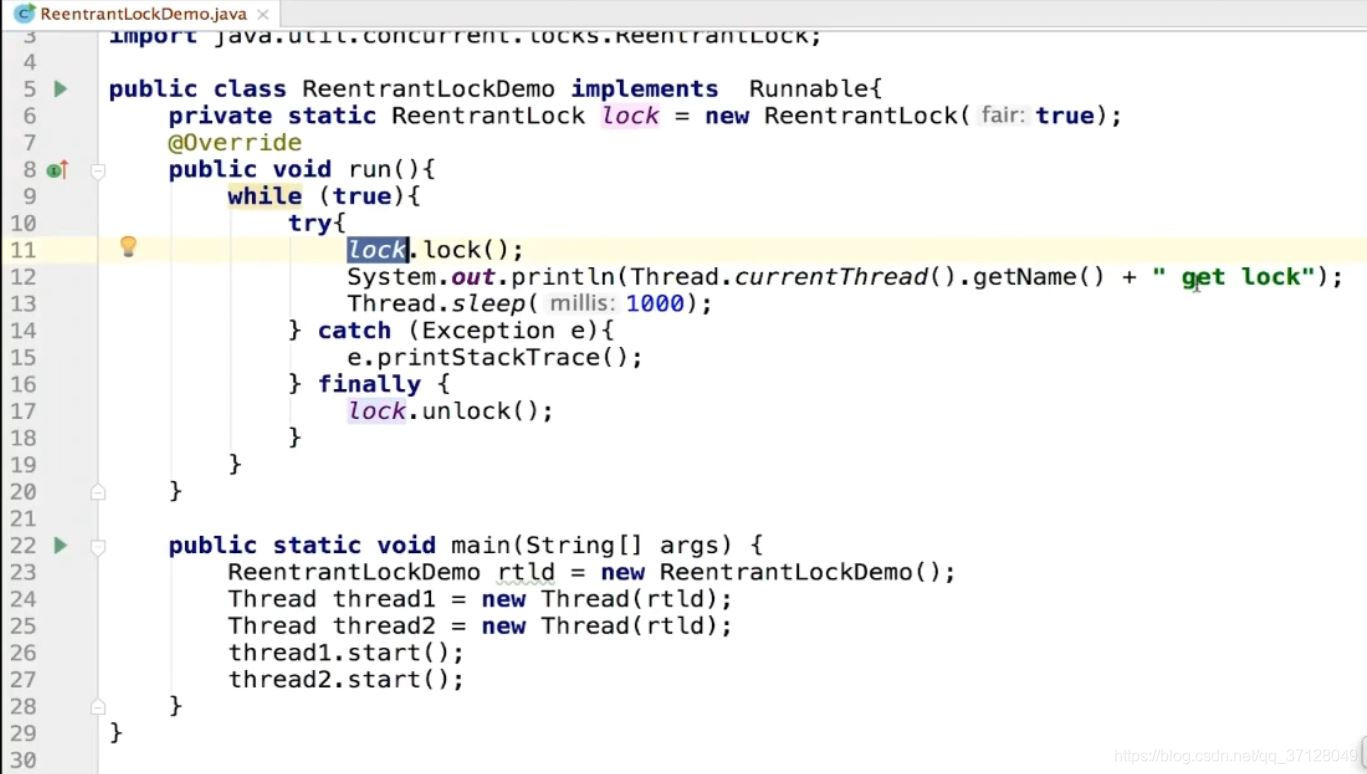
Task: Click the 'Exception' type on line 14
Action: pos(488,331)
